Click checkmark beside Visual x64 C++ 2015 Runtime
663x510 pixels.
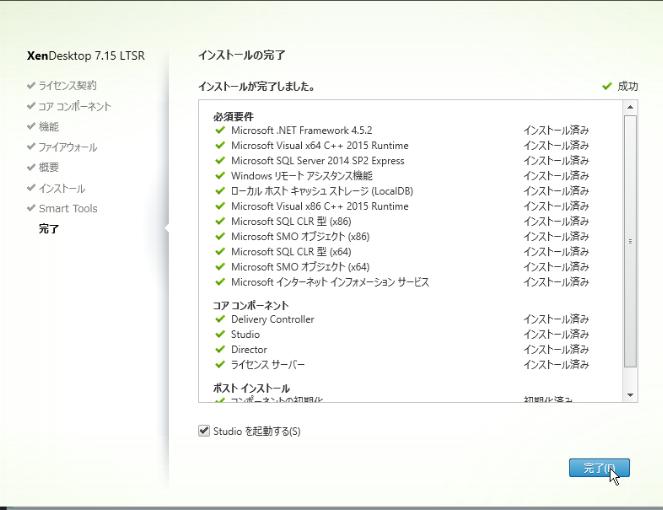[x=220, y=145]
